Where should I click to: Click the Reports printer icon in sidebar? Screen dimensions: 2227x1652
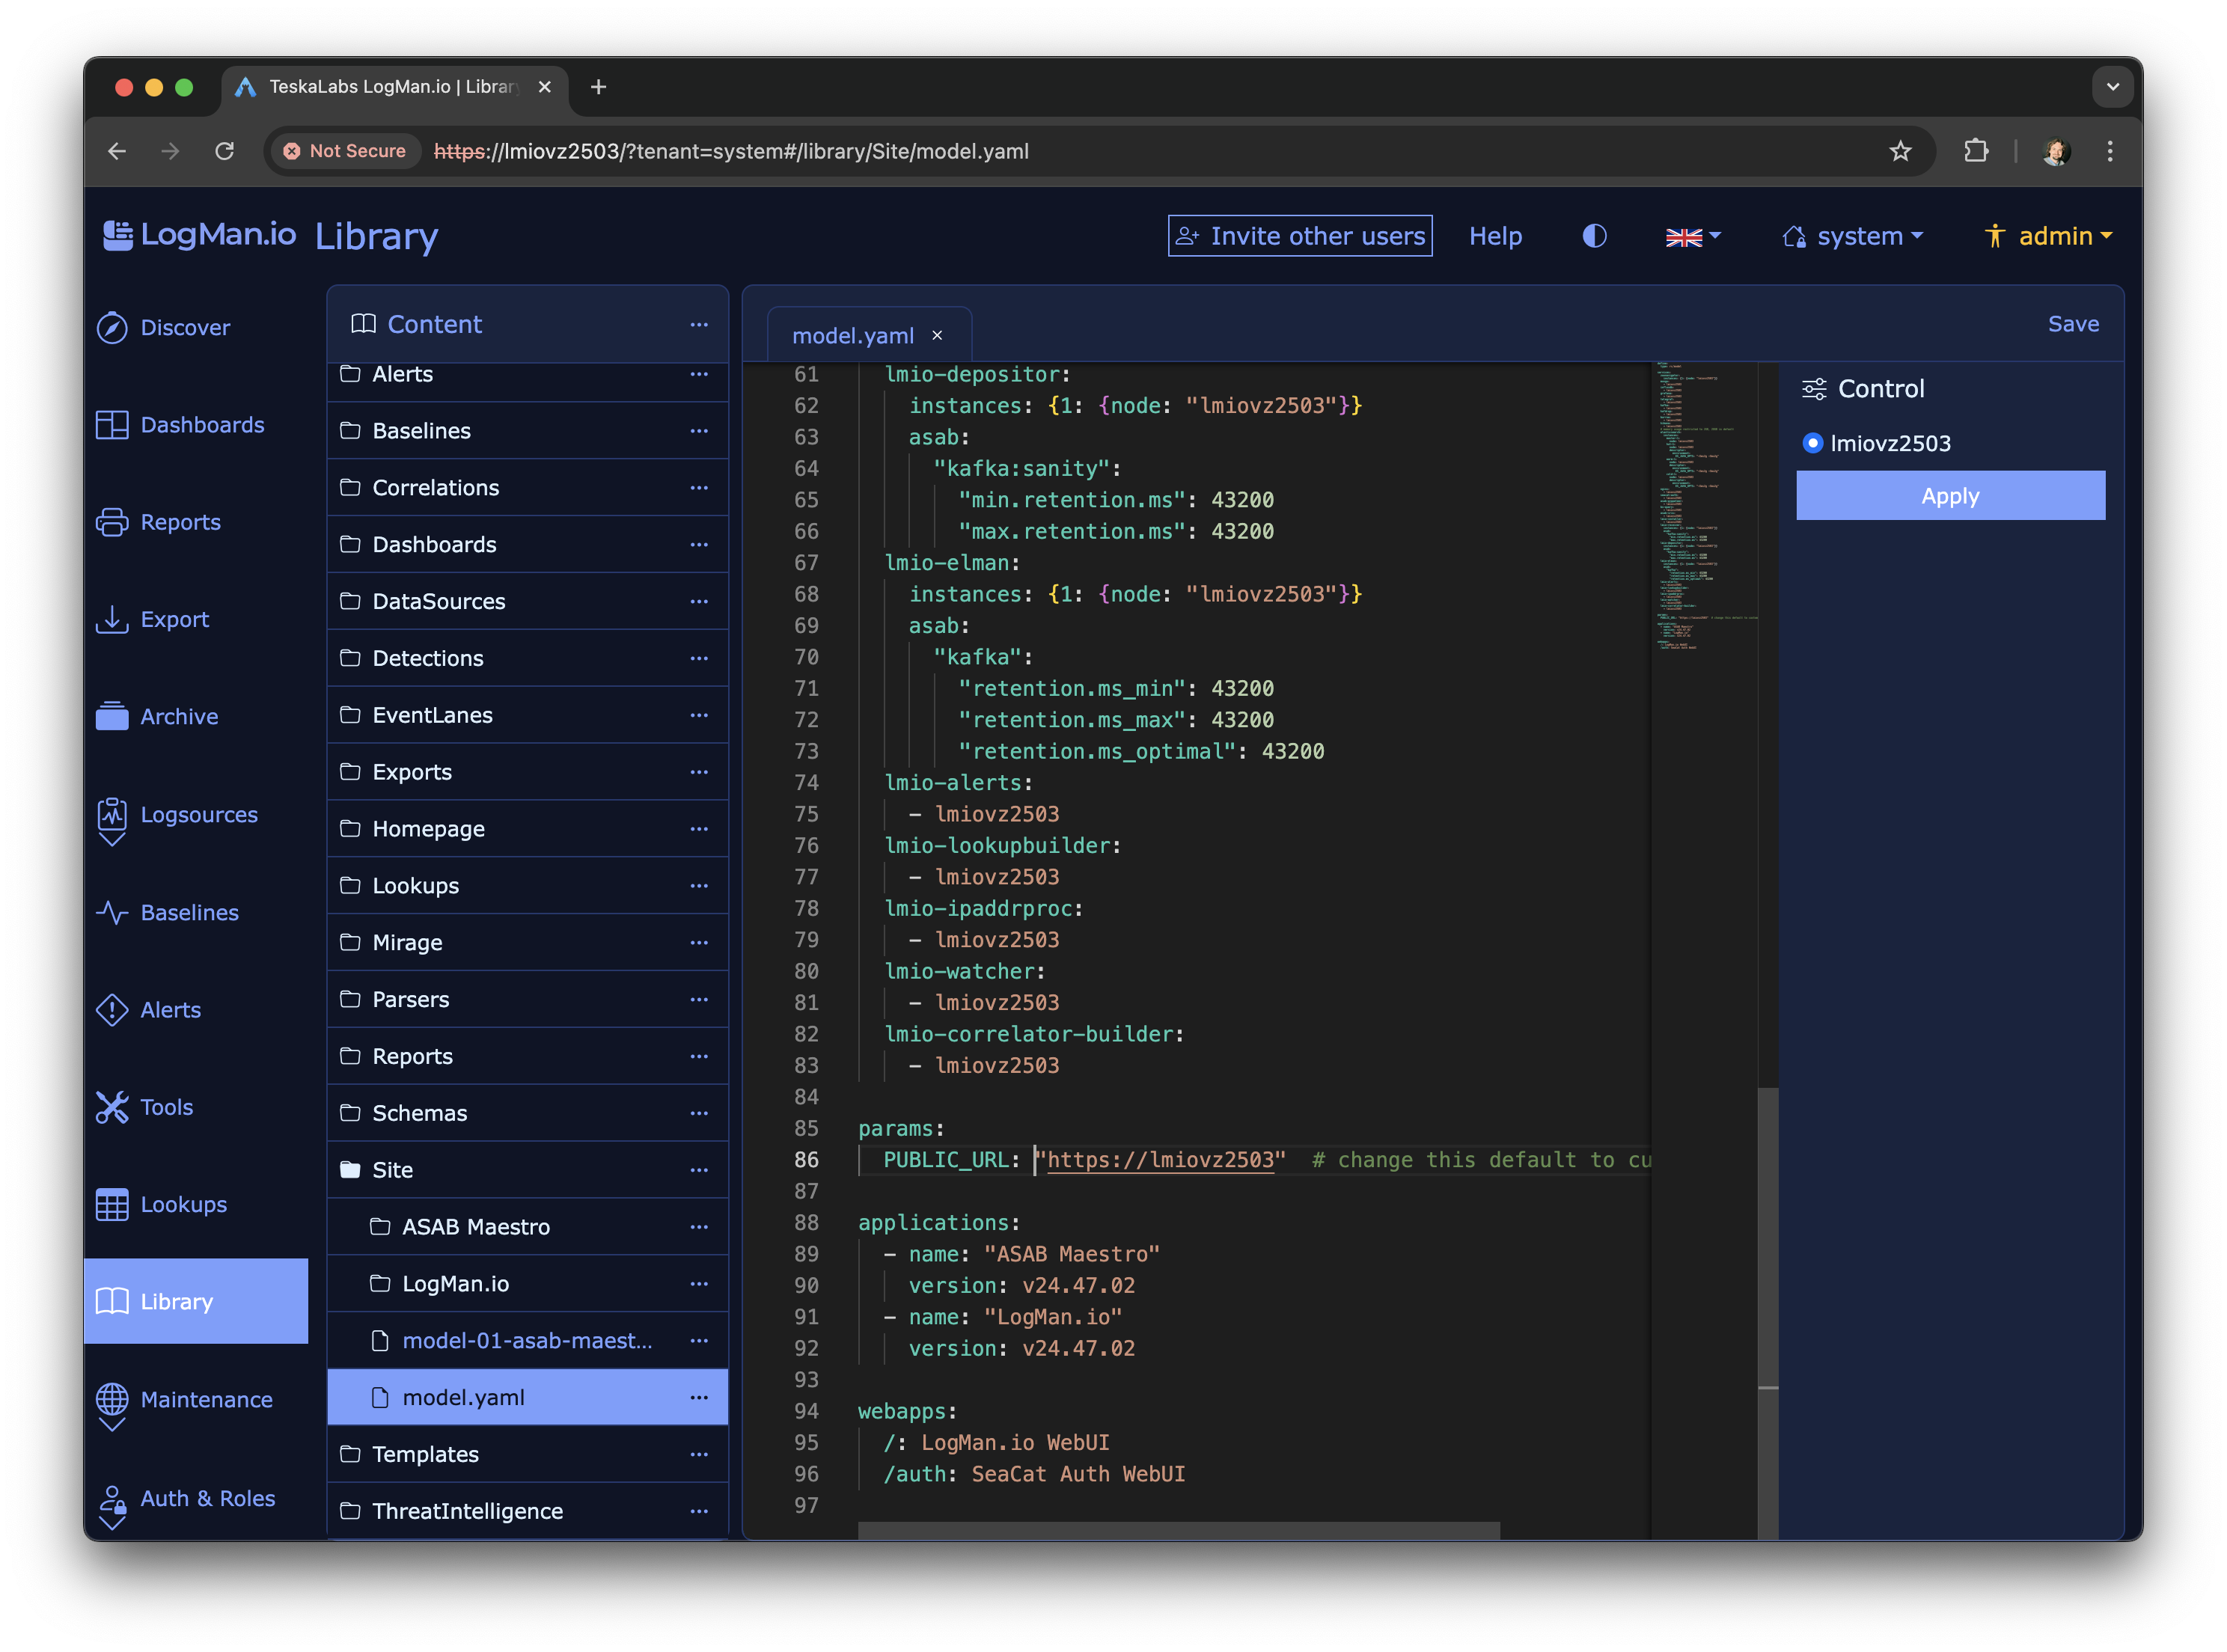112,522
